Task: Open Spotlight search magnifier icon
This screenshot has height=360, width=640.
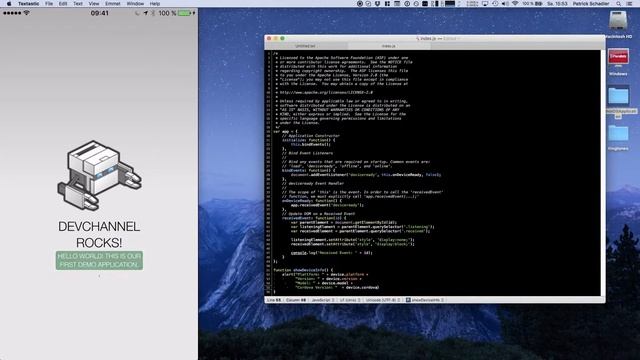Action: click(x=619, y=4)
